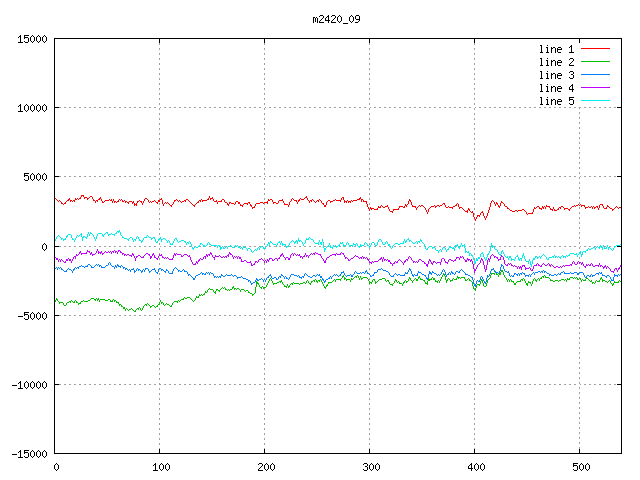Click the y-axis label 15000

(32, 39)
